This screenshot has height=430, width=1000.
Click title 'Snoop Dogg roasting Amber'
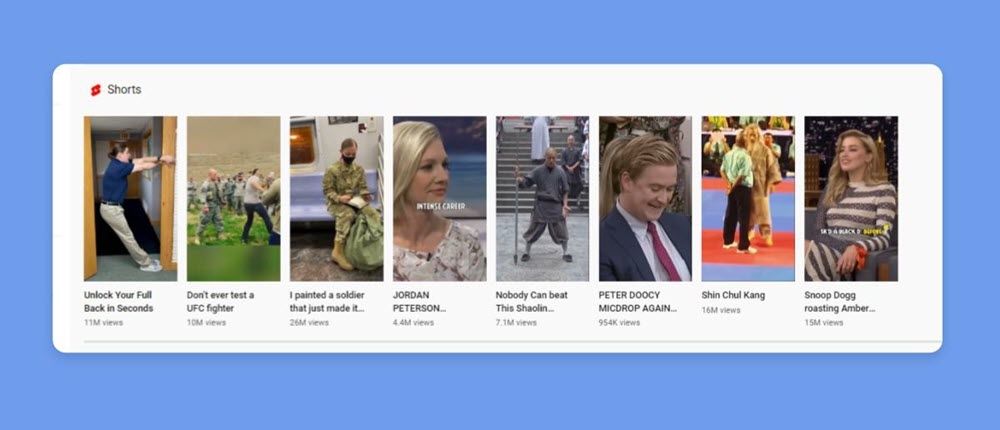[x=840, y=302]
